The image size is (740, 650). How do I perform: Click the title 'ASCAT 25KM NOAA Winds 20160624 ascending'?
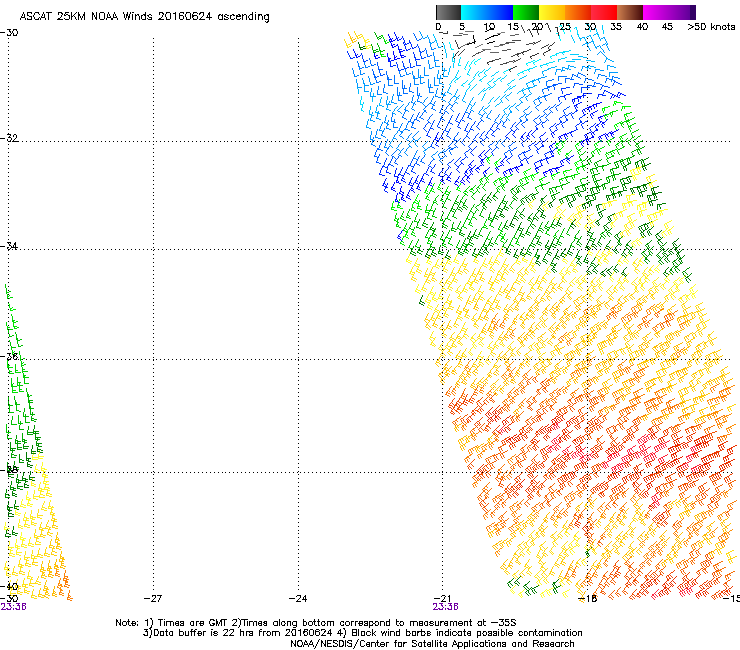click(x=144, y=17)
